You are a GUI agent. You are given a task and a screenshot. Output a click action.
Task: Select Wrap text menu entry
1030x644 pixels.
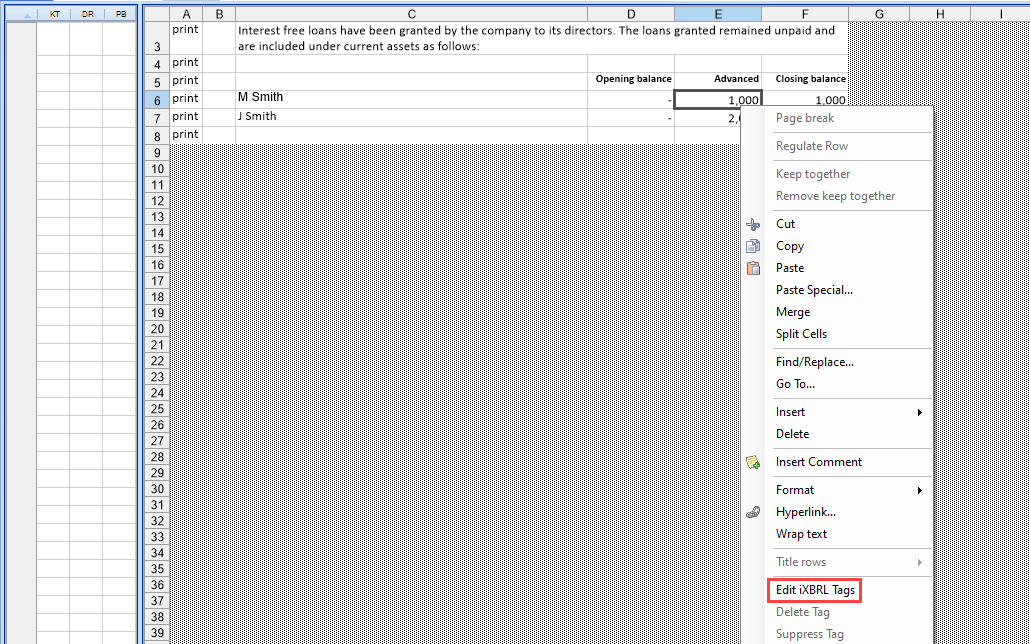point(801,534)
